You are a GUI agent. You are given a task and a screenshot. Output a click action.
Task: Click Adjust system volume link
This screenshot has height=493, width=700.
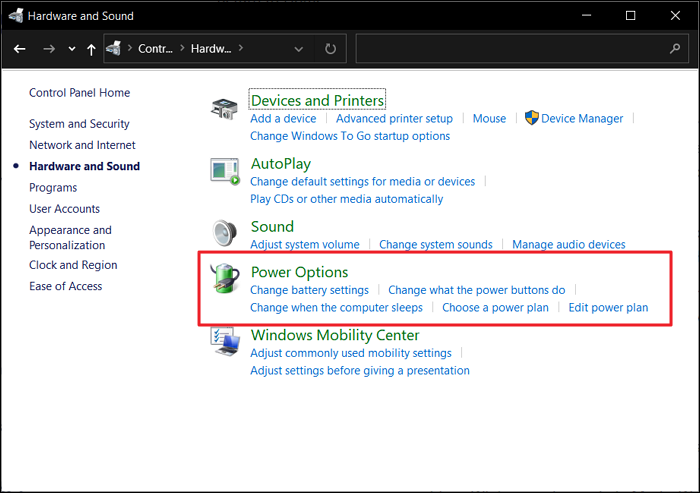[304, 244]
